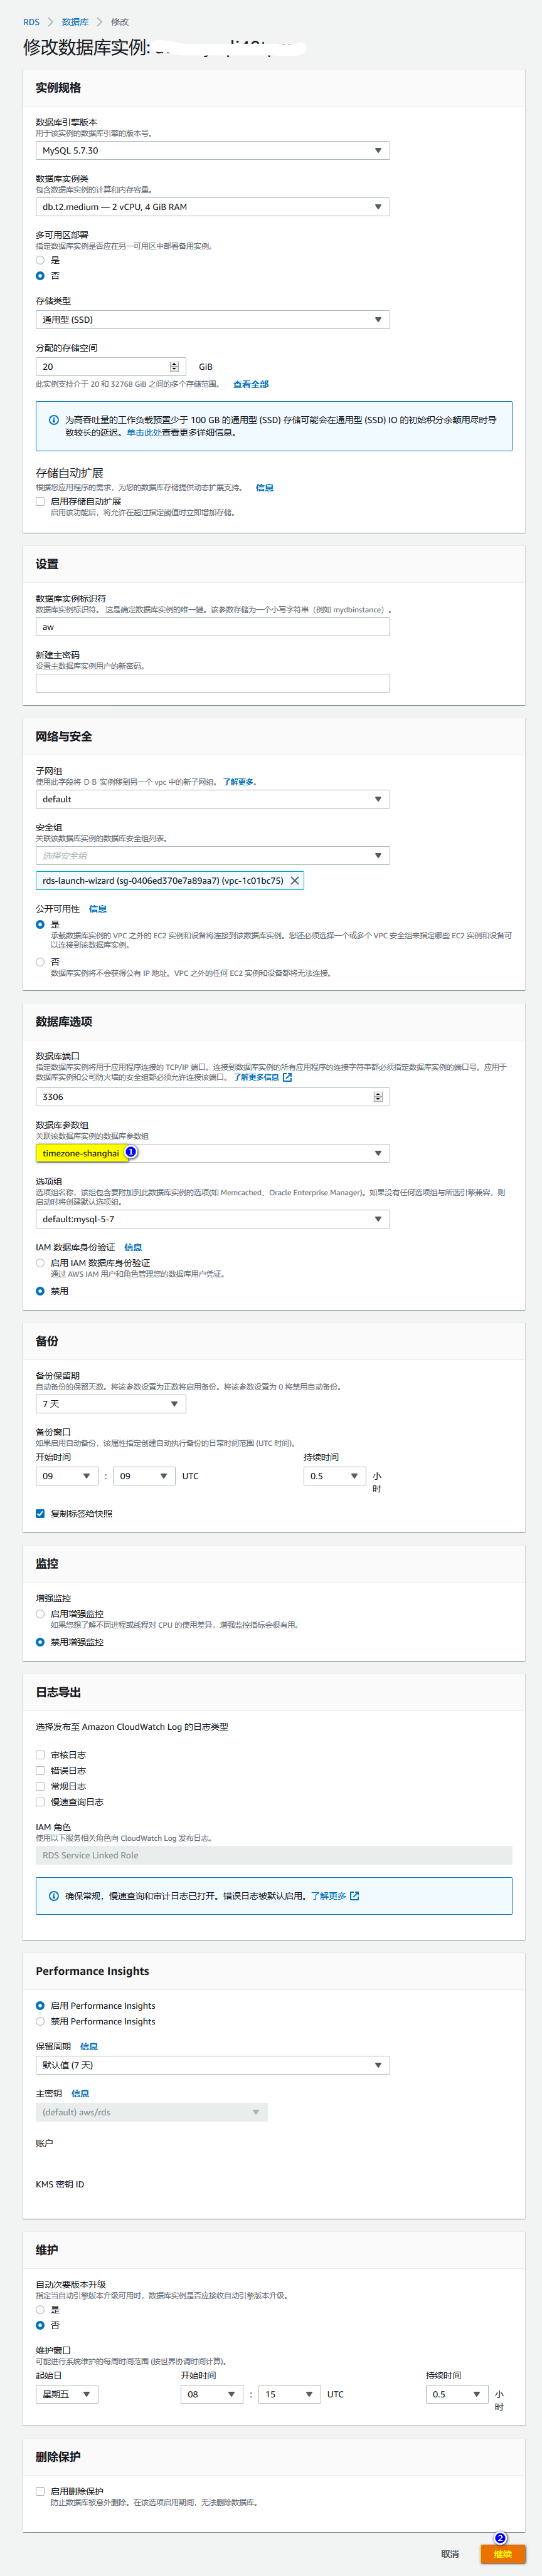This screenshot has width=542, height=2576.
Task: Focus the 新建主密码 password field
Action: (x=213, y=683)
